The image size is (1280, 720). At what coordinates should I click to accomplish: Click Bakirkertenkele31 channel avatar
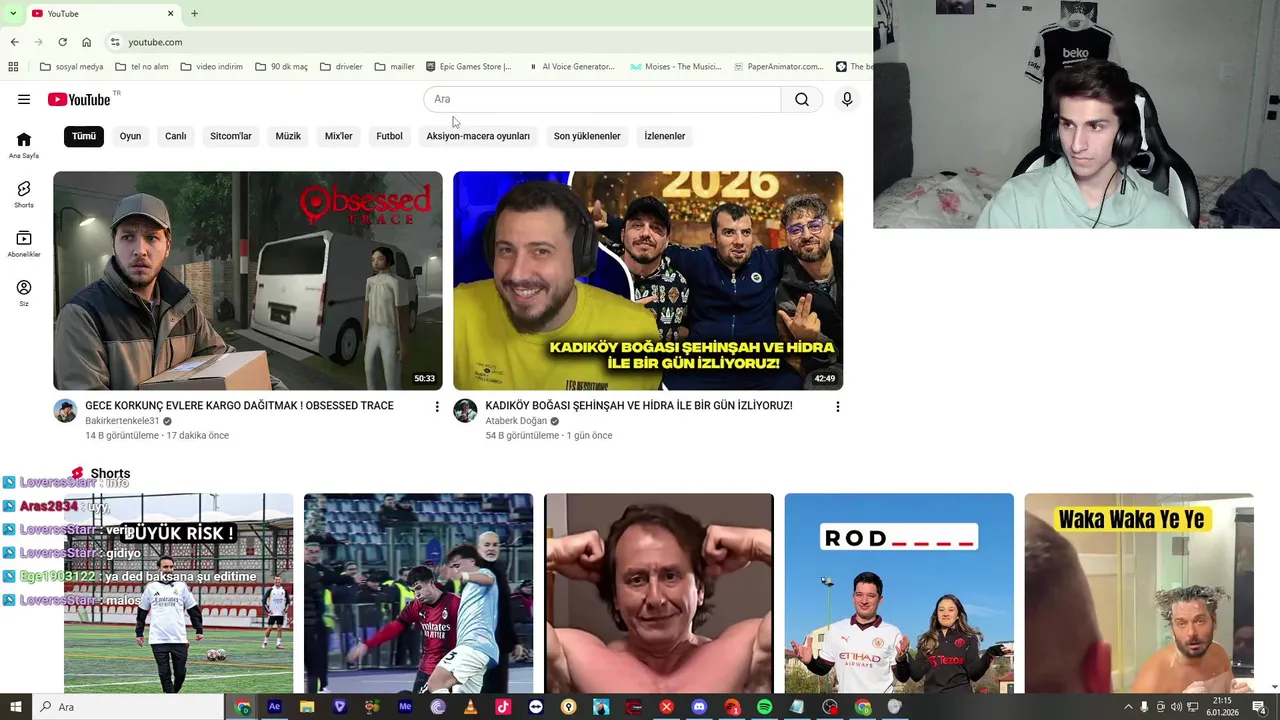click(x=65, y=411)
